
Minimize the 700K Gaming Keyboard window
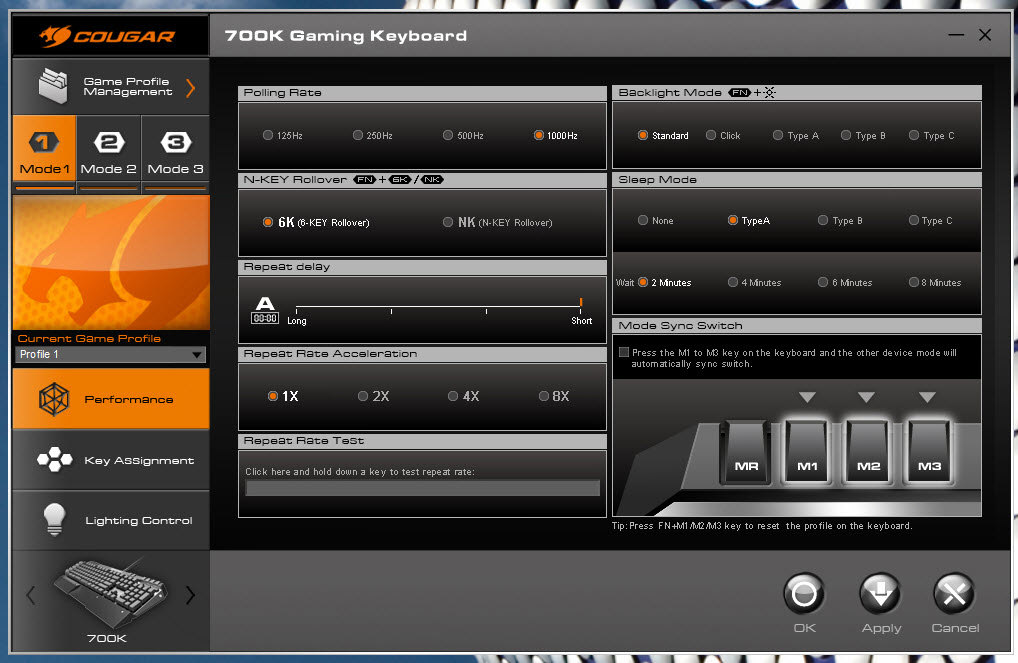coord(956,35)
